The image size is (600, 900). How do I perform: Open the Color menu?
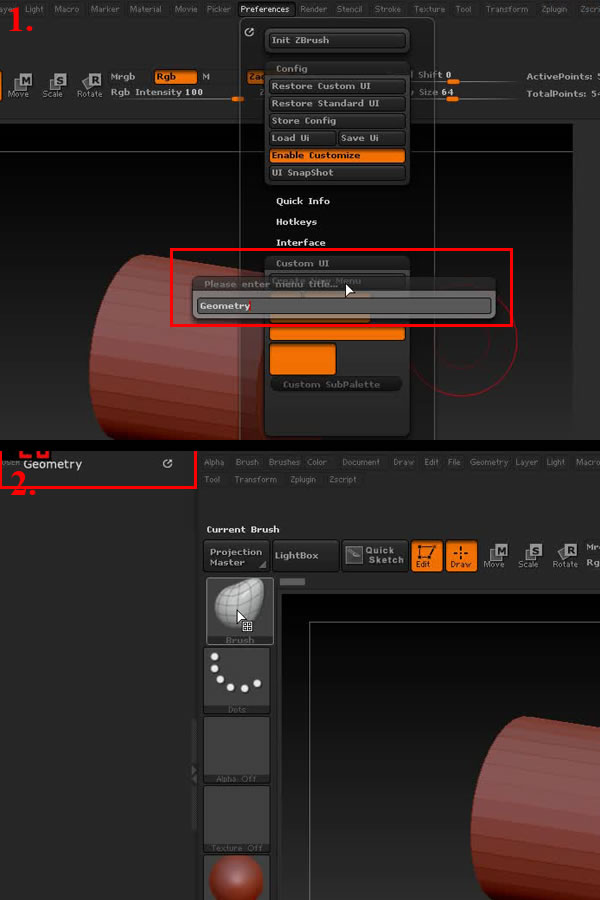(316, 462)
